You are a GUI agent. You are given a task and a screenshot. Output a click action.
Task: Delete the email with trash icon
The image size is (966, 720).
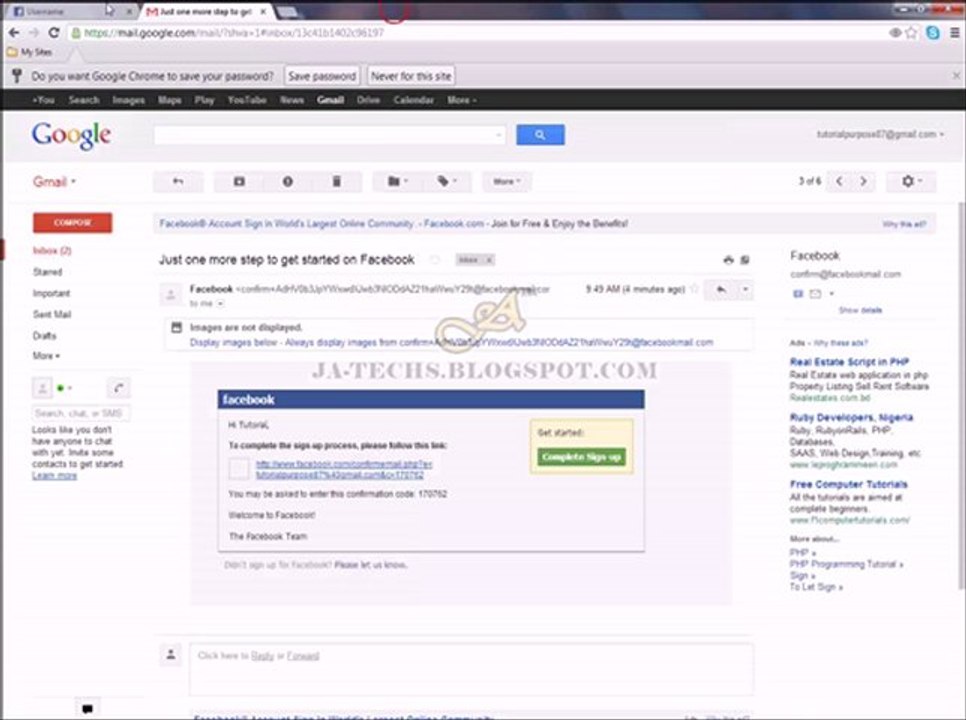coord(336,182)
